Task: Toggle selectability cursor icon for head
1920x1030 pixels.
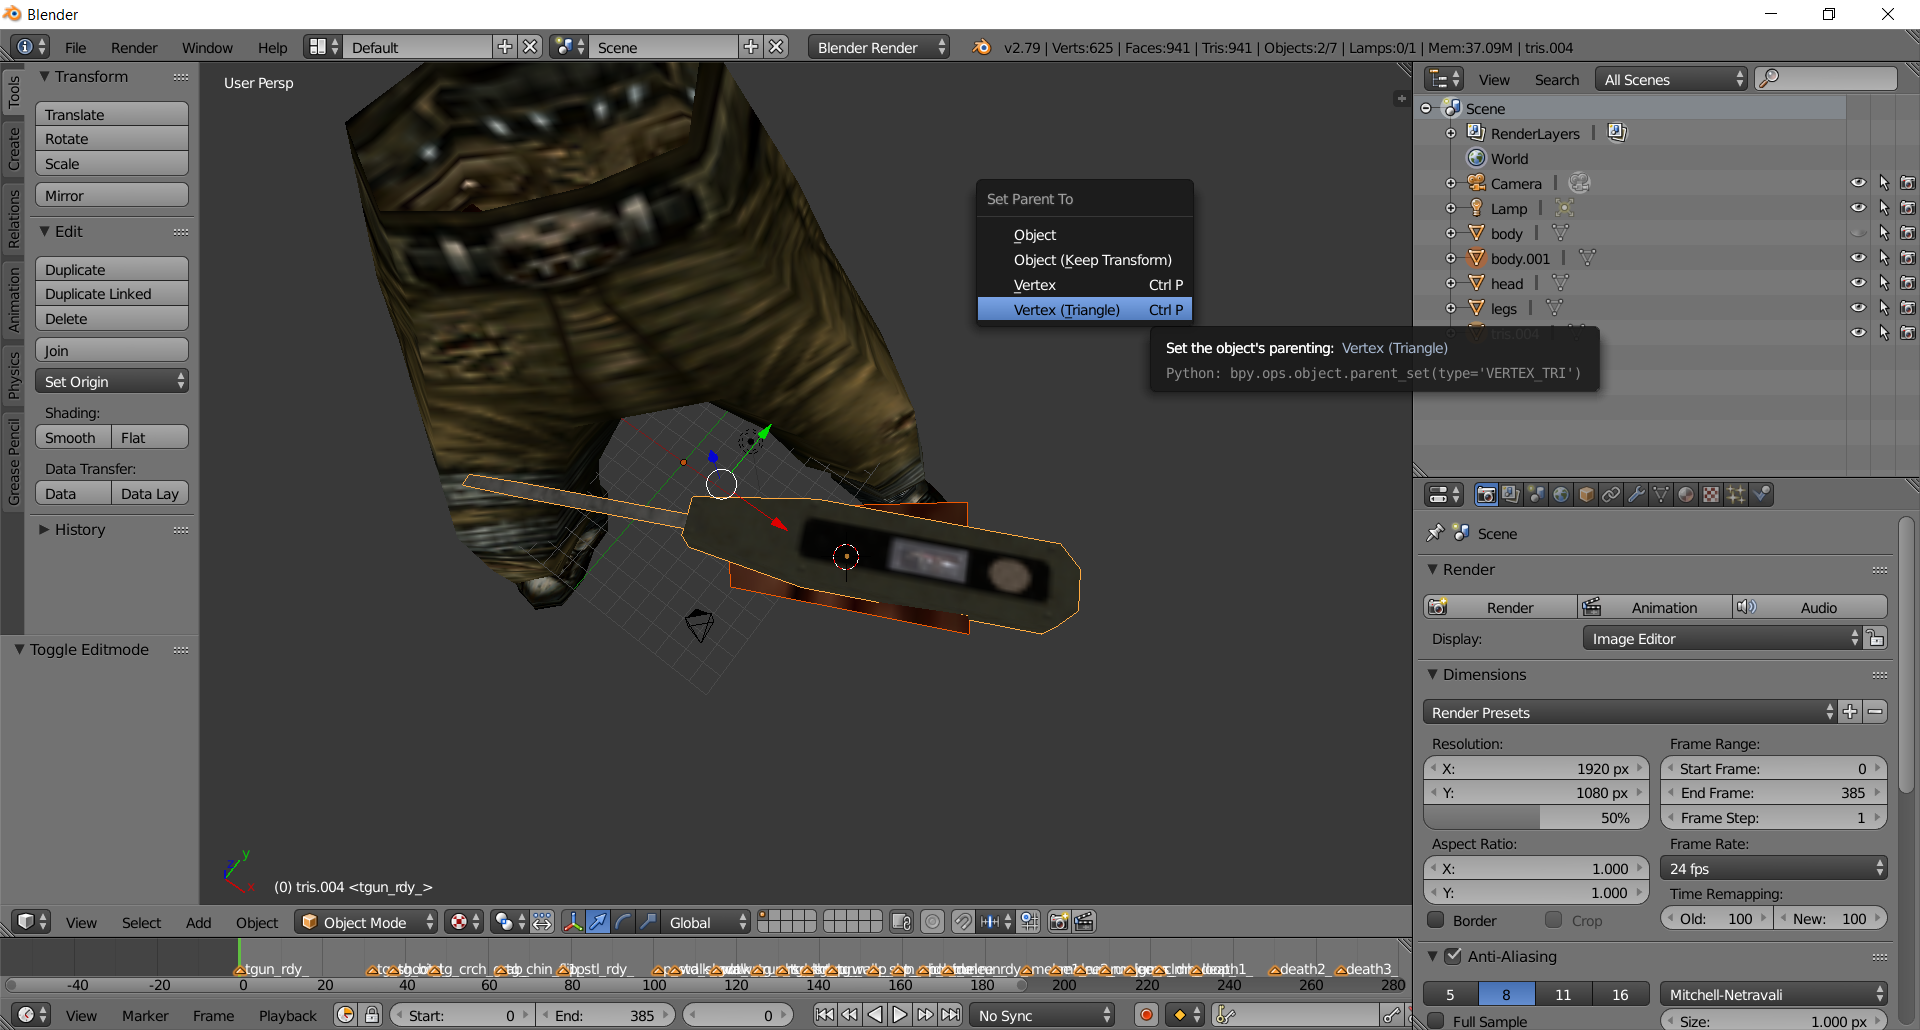Action: 1884,283
